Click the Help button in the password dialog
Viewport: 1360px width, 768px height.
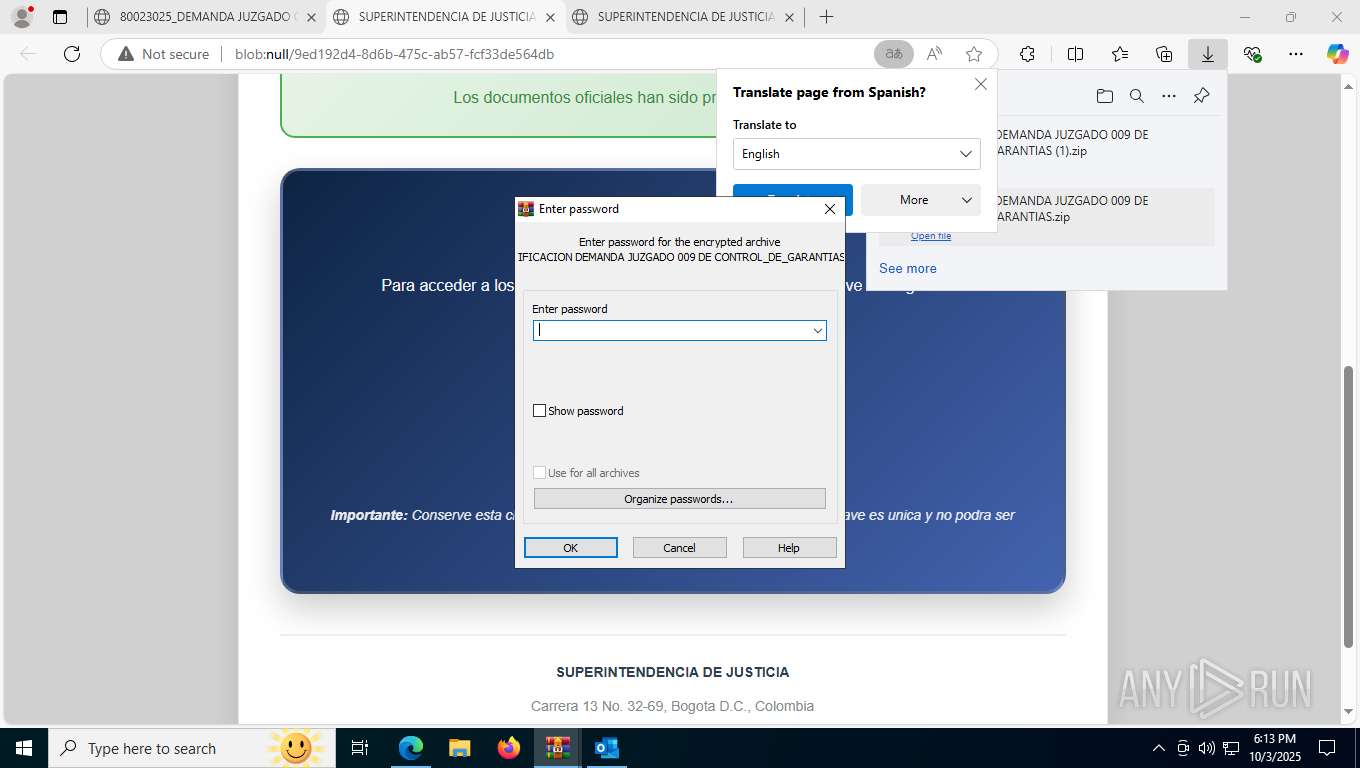click(789, 548)
